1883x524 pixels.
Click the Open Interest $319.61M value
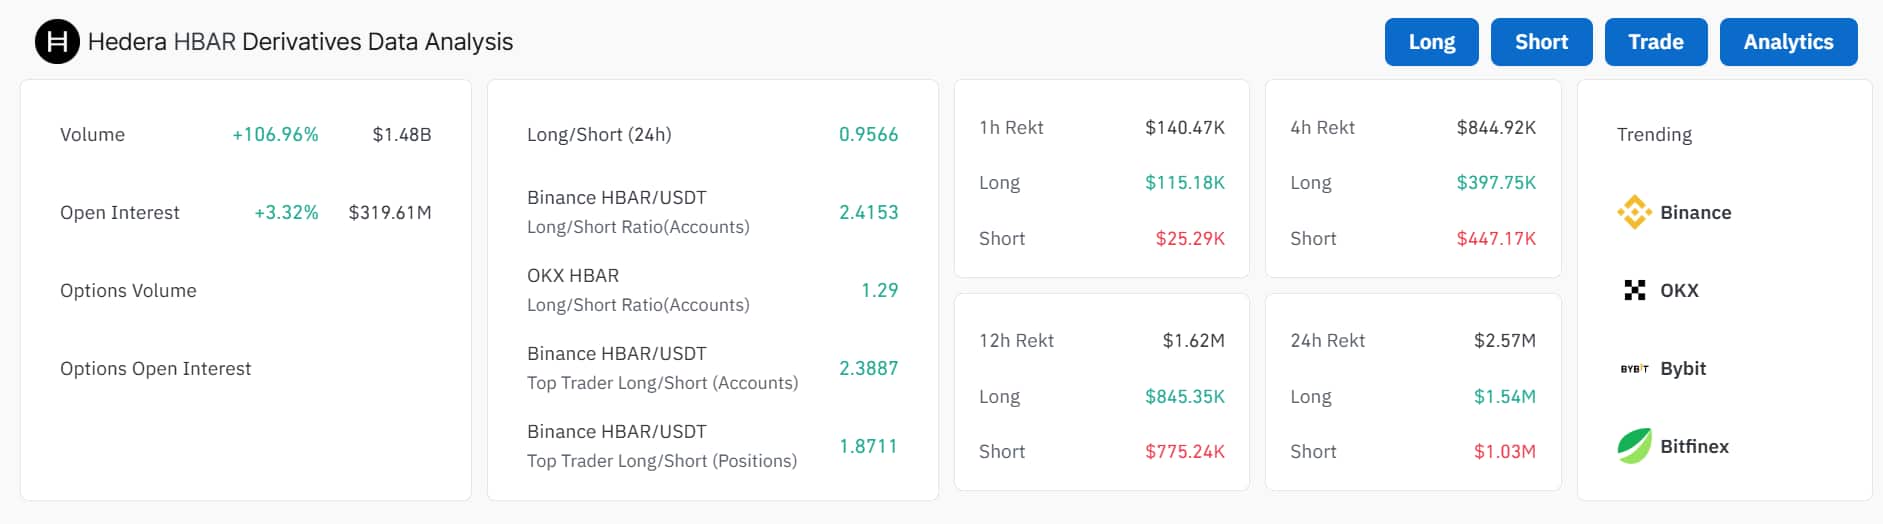[390, 212]
